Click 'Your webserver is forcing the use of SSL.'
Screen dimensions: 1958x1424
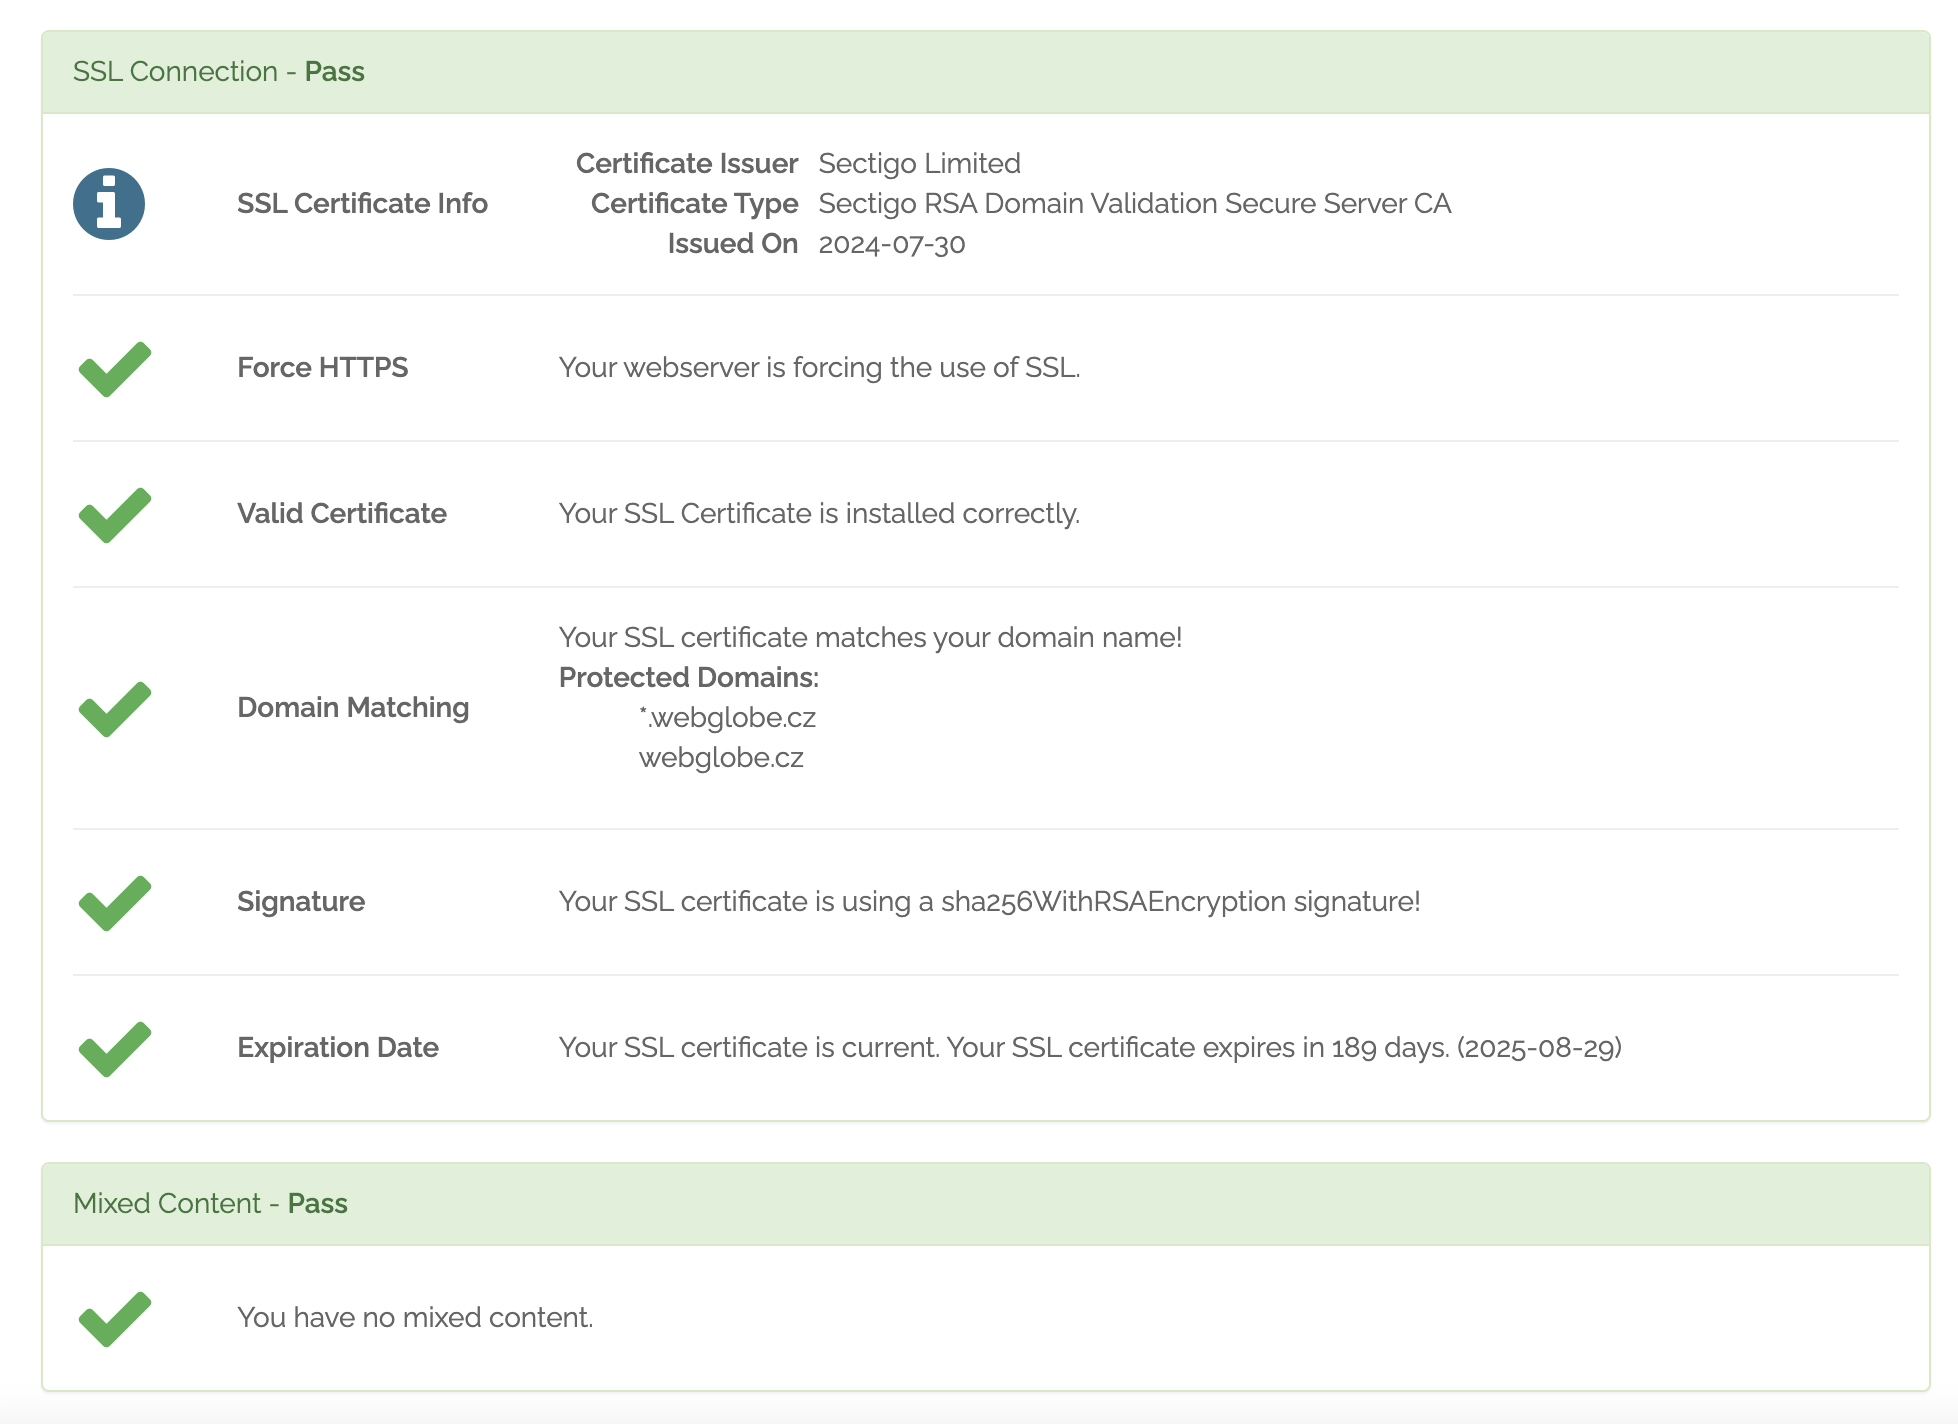click(819, 368)
